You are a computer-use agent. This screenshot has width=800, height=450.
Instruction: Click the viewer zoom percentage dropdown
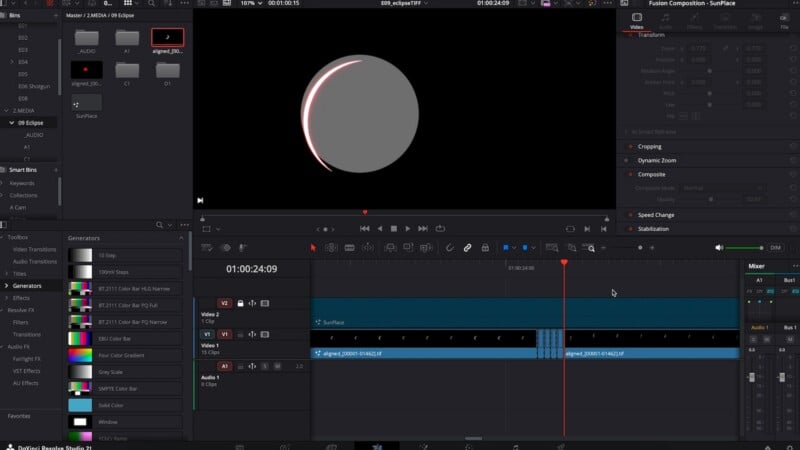click(251, 3)
